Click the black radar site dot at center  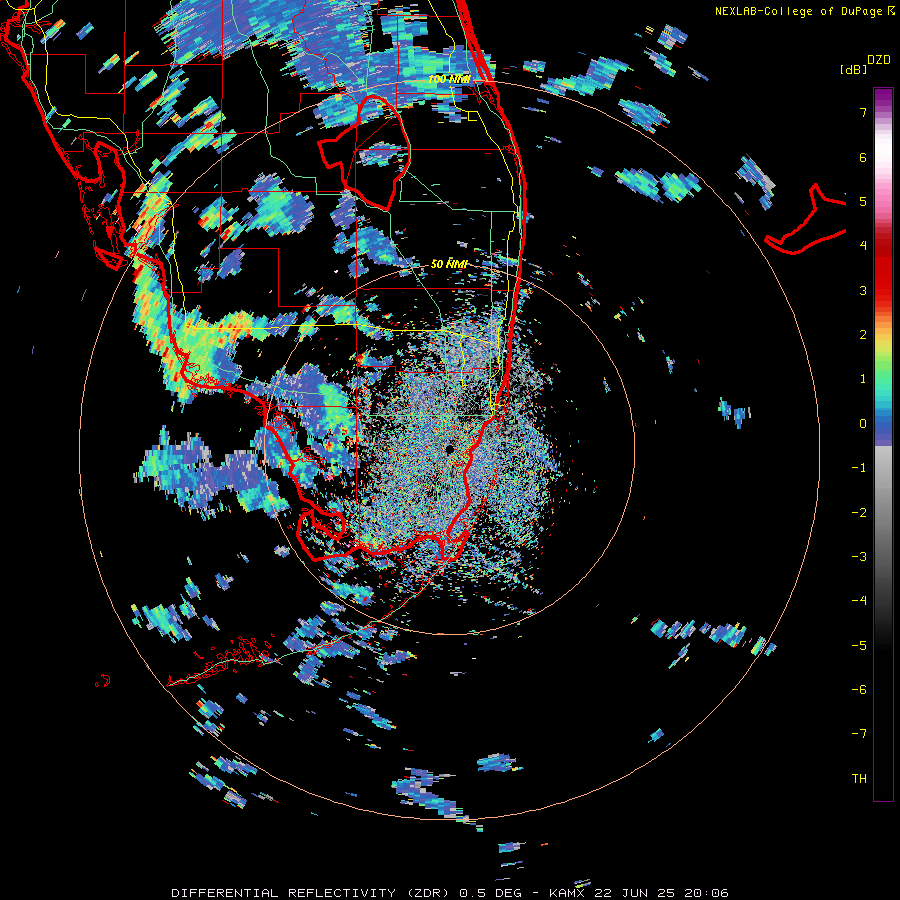(449, 449)
